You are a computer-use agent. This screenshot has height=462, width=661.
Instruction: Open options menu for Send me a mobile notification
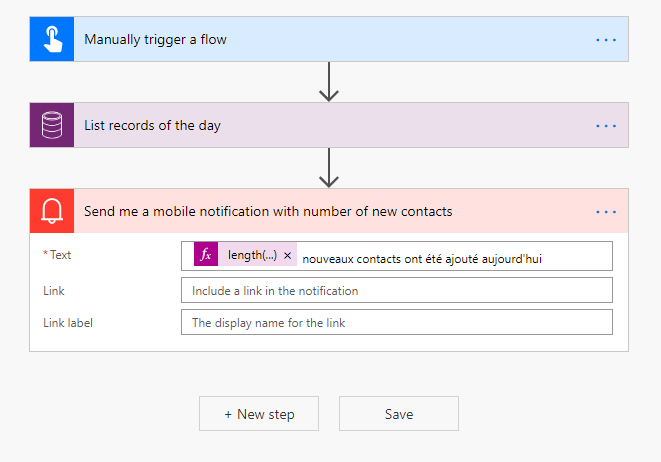[x=606, y=211]
